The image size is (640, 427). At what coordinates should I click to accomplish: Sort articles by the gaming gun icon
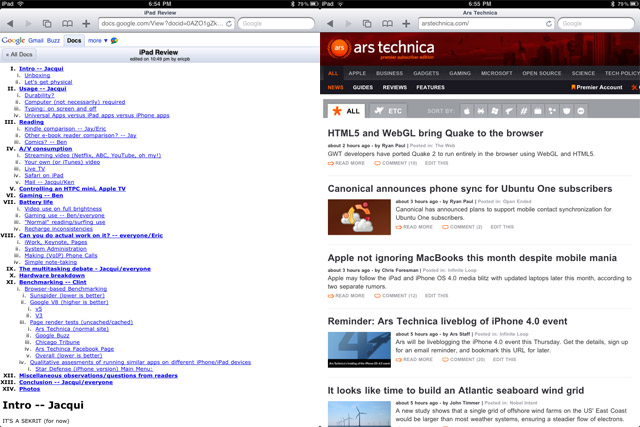click(x=509, y=111)
